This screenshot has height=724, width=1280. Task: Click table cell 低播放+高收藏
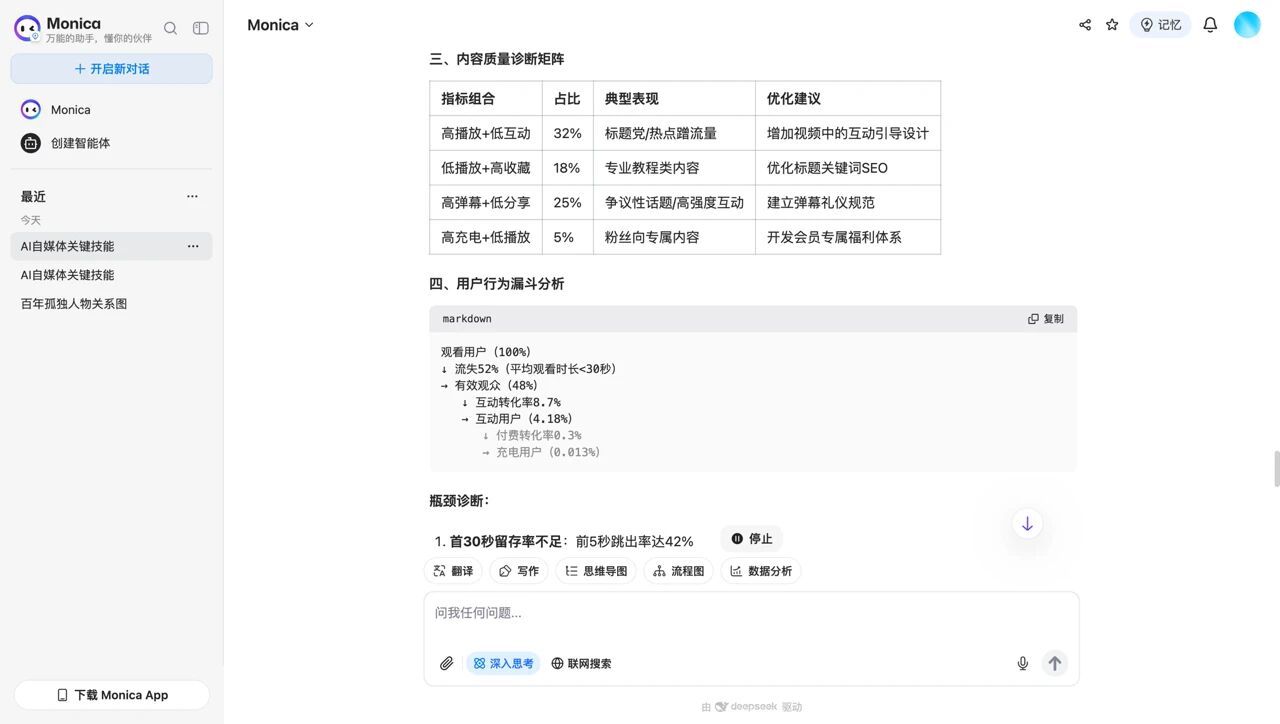point(486,168)
